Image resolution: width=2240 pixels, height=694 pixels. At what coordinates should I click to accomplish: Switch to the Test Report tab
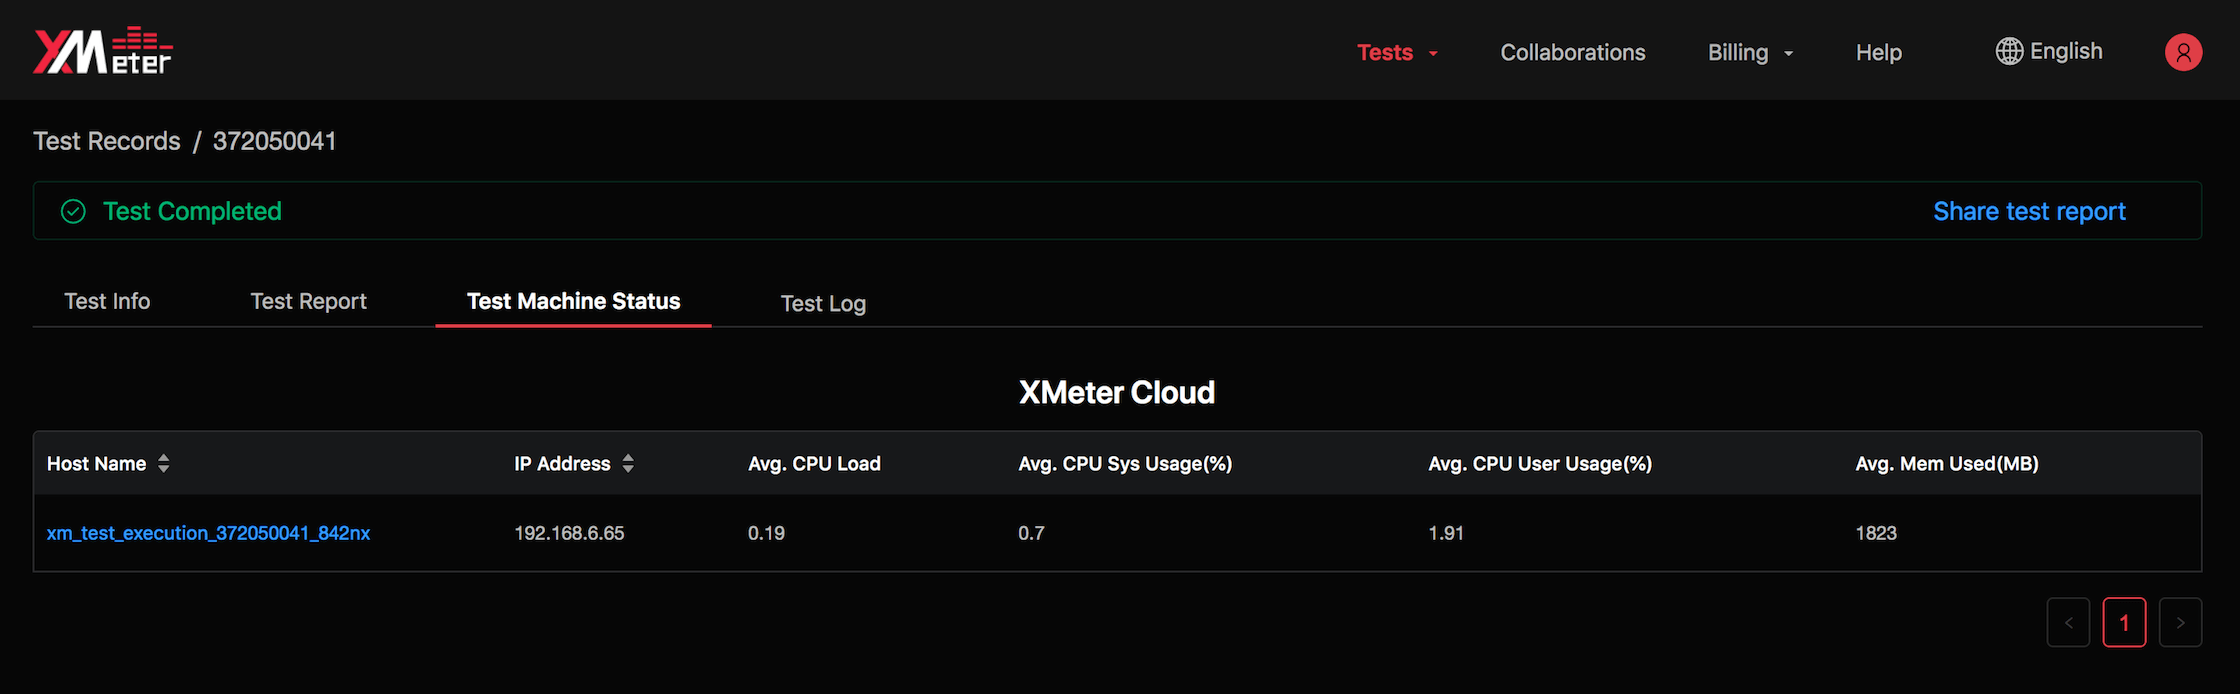click(x=308, y=301)
